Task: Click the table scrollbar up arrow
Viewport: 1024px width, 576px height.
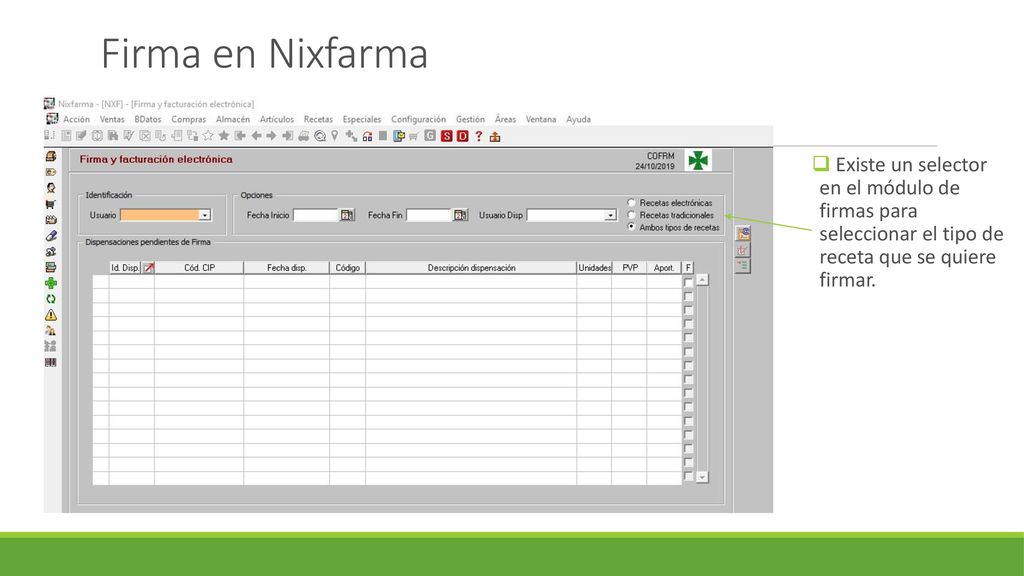Action: 702,280
